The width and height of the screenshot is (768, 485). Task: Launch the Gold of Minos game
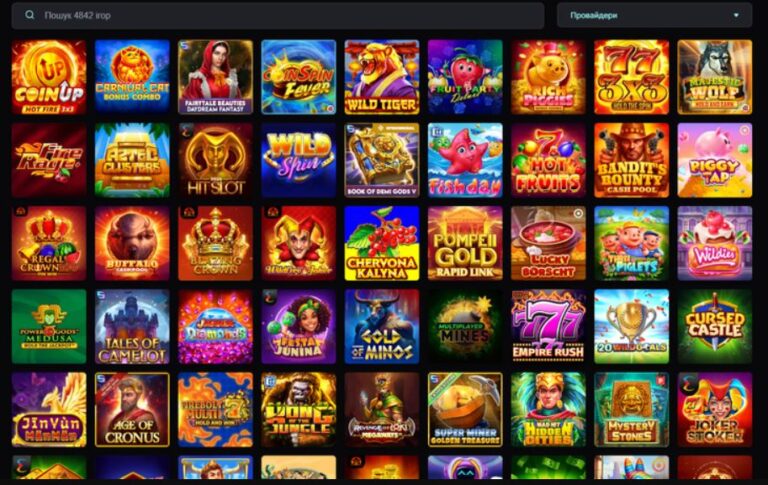[x=382, y=326]
